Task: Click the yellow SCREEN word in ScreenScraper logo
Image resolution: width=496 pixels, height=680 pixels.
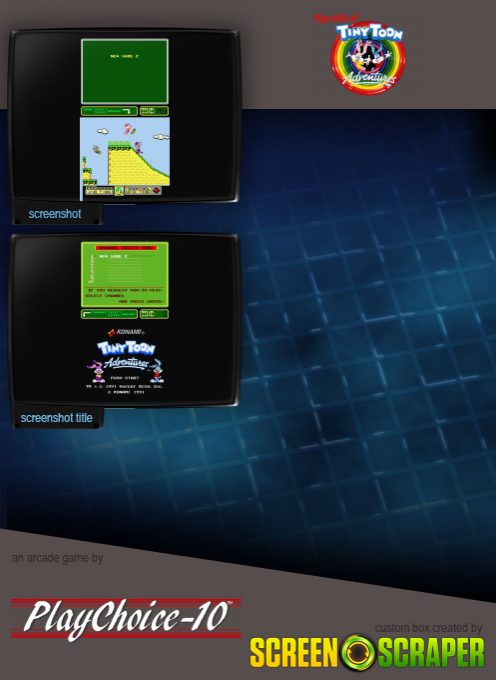Action: tap(294, 653)
